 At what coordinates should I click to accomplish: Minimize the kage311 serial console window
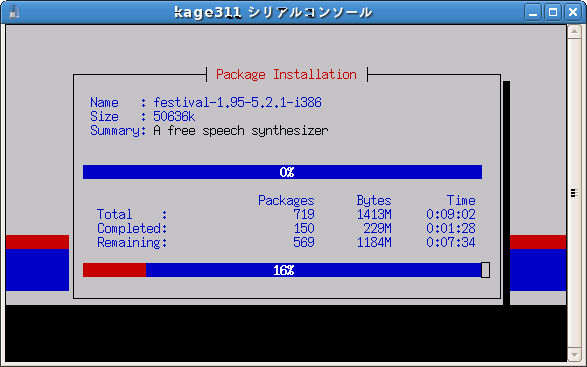[533, 12]
